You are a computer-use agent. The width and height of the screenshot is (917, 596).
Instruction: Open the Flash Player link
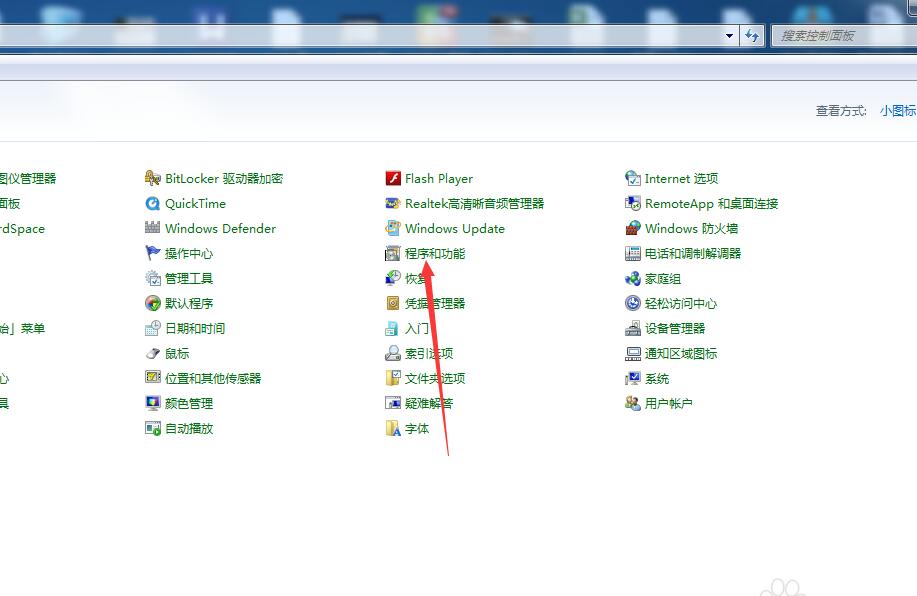[x=439, y=178]
